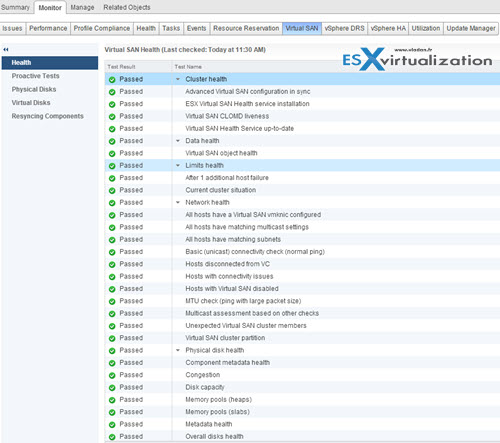
Task: Click green check icon for Hosts disconnected from VC
Action: coord(112,265)
